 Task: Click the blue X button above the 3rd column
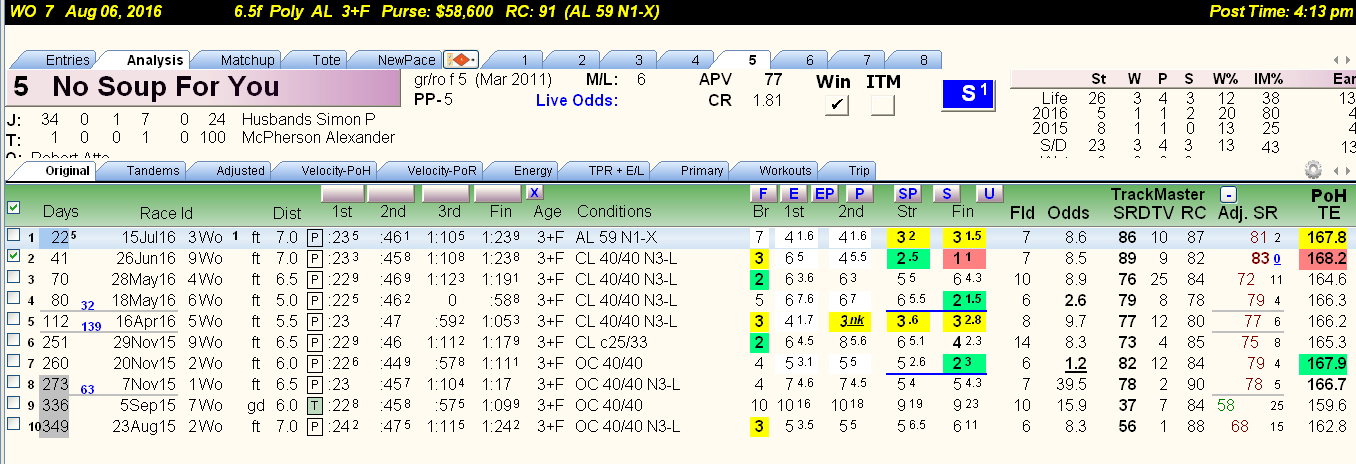tap(535, 192)
